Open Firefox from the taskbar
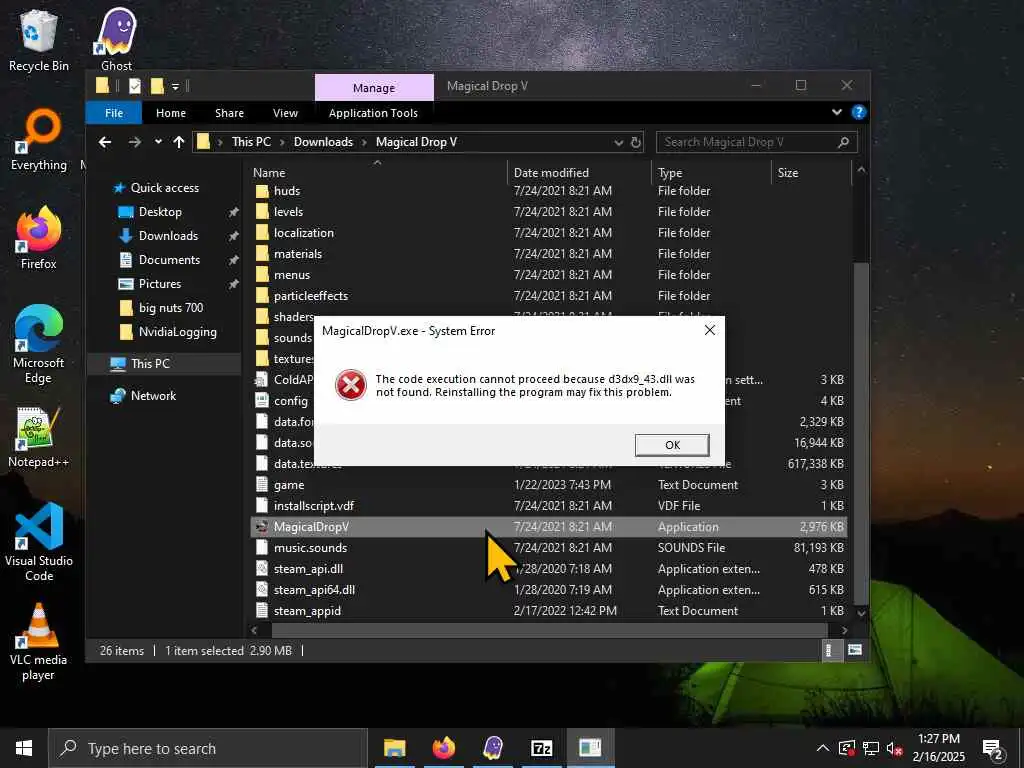 point(443,748)
